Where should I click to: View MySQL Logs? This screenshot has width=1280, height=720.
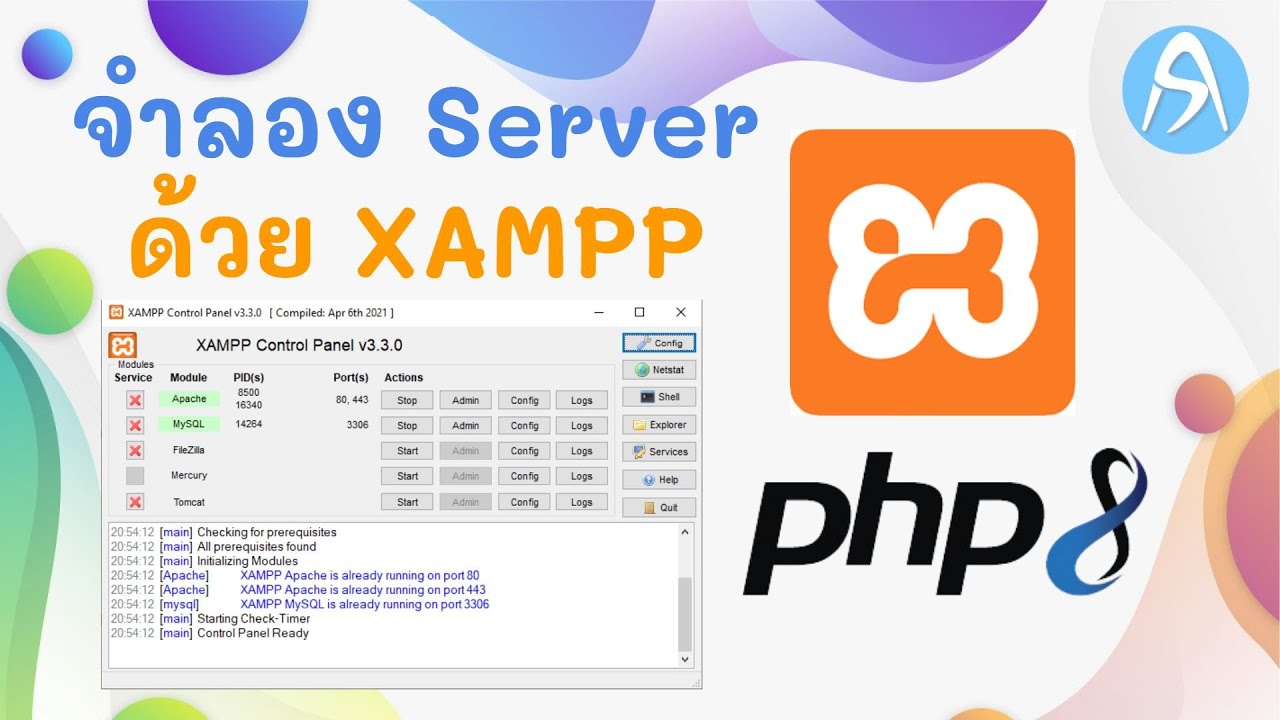(582, 425)
